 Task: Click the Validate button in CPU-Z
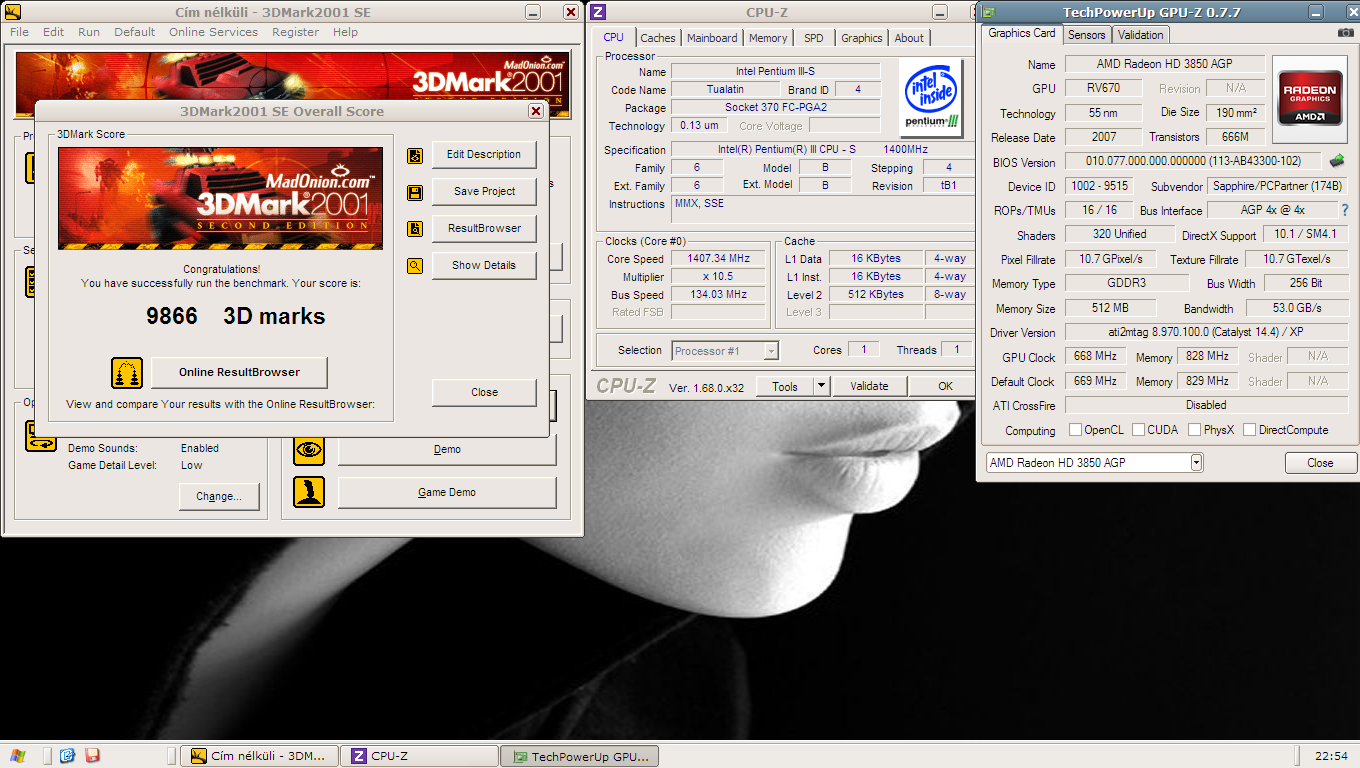pyautogui.click(x=869, y=386)
